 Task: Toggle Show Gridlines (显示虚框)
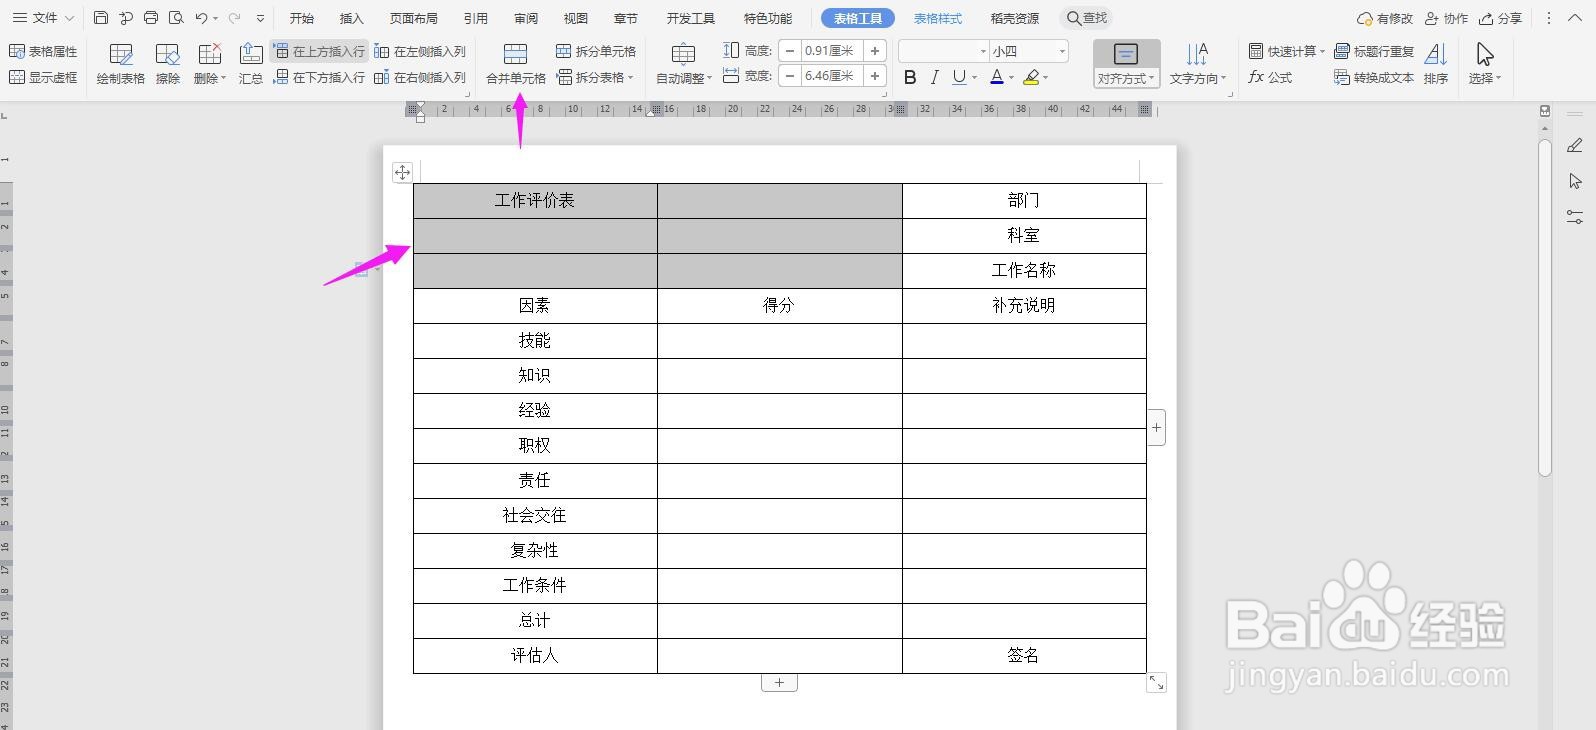pyautogui.click(x=43, y=77)
